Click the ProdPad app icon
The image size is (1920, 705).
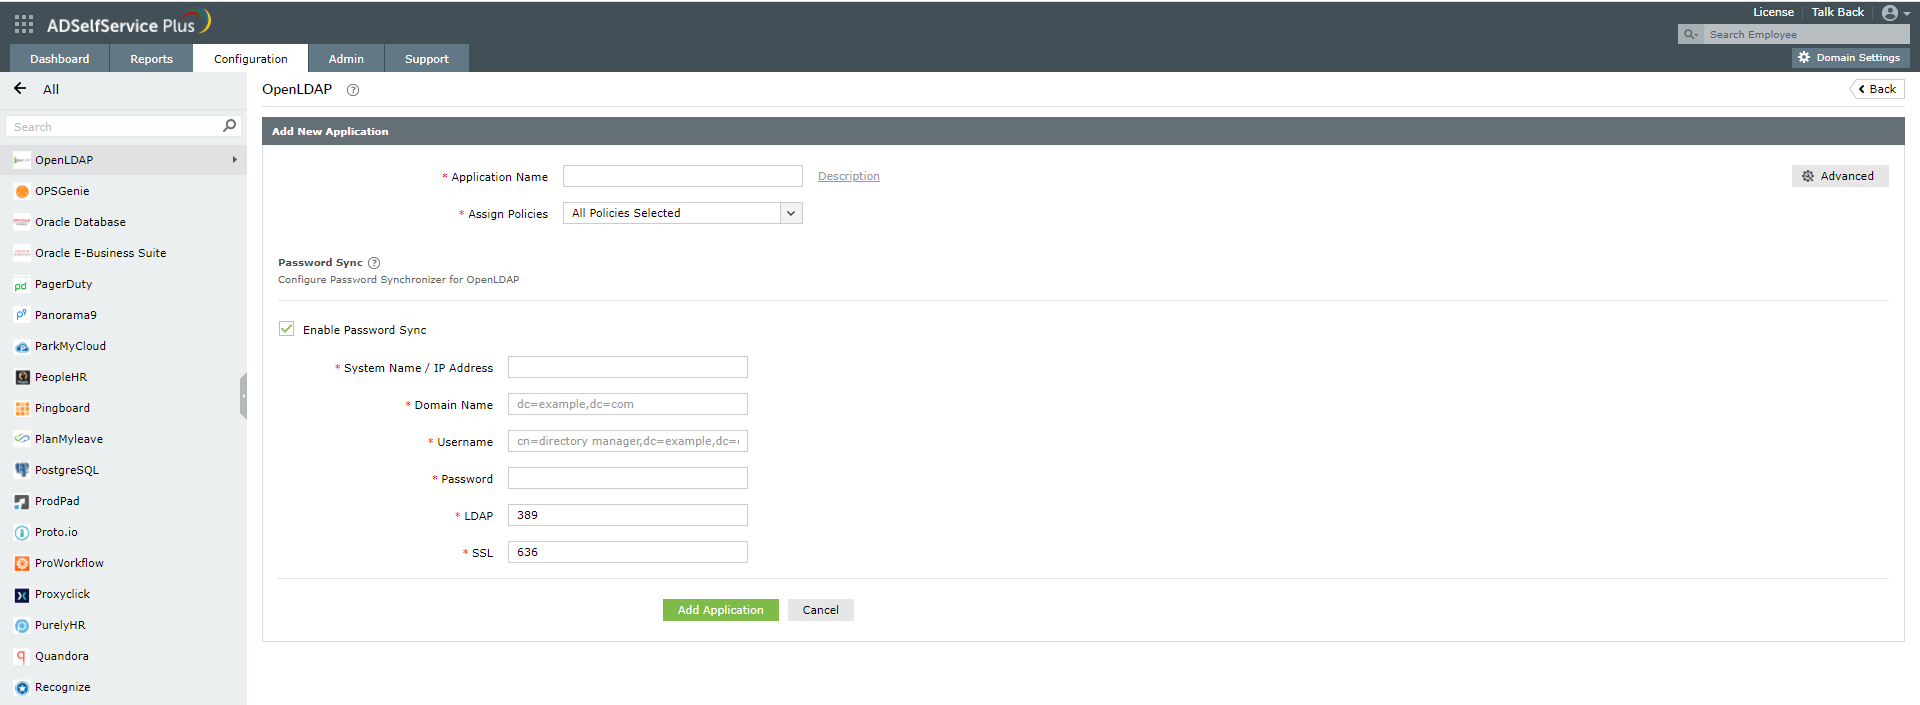tap(22, 502)
